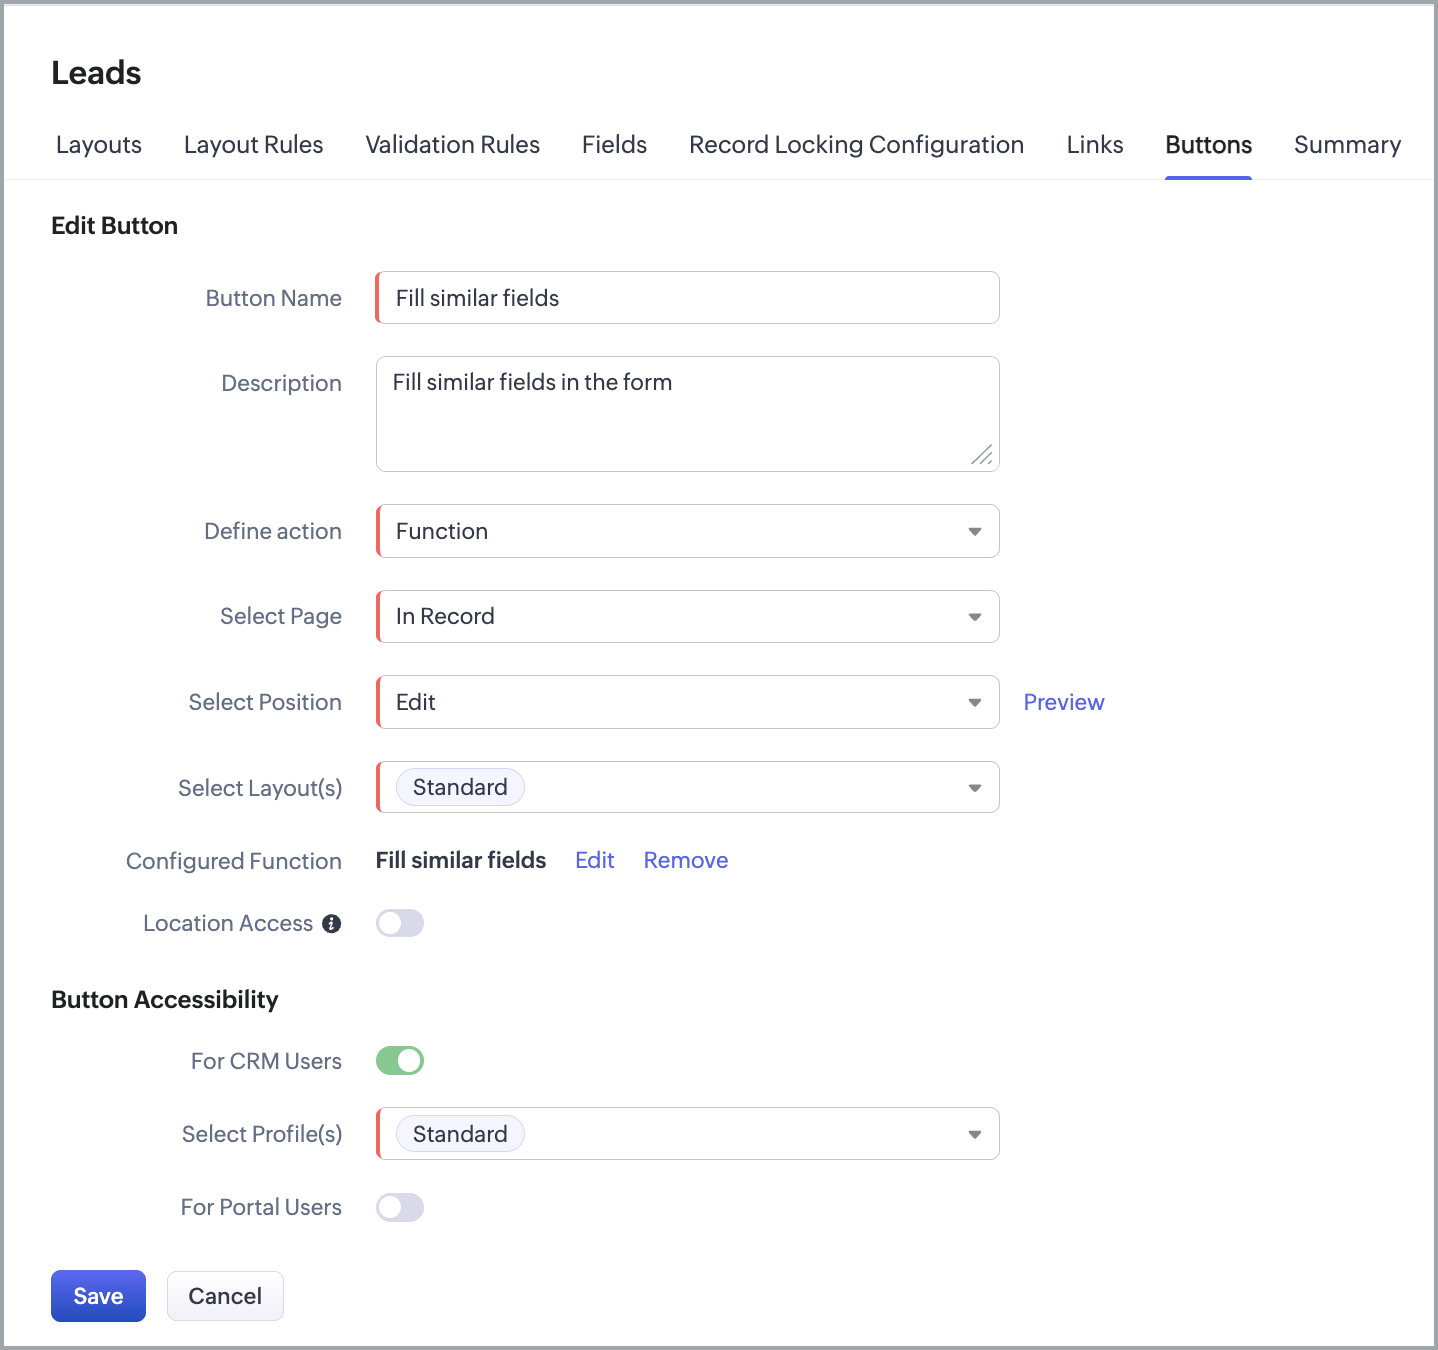Go to the Summary tab
This screenshot has width=1438, height=1350.
point(1347,145)
